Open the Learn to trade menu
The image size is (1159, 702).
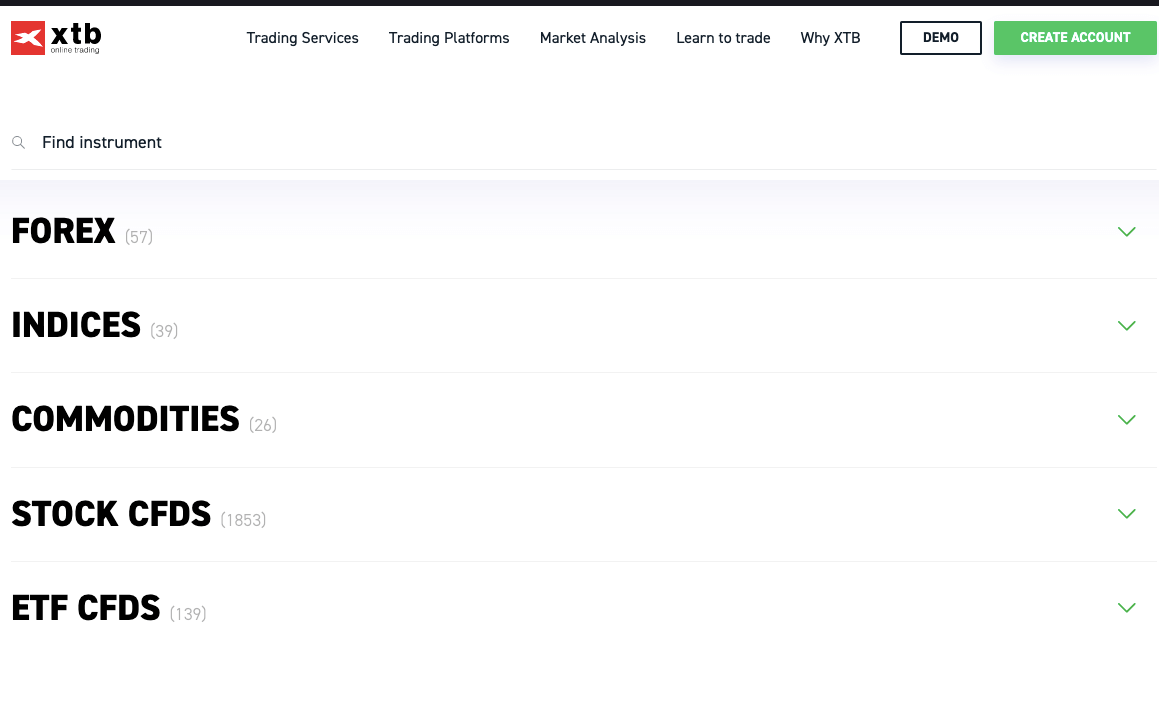[x=723, y=38]
